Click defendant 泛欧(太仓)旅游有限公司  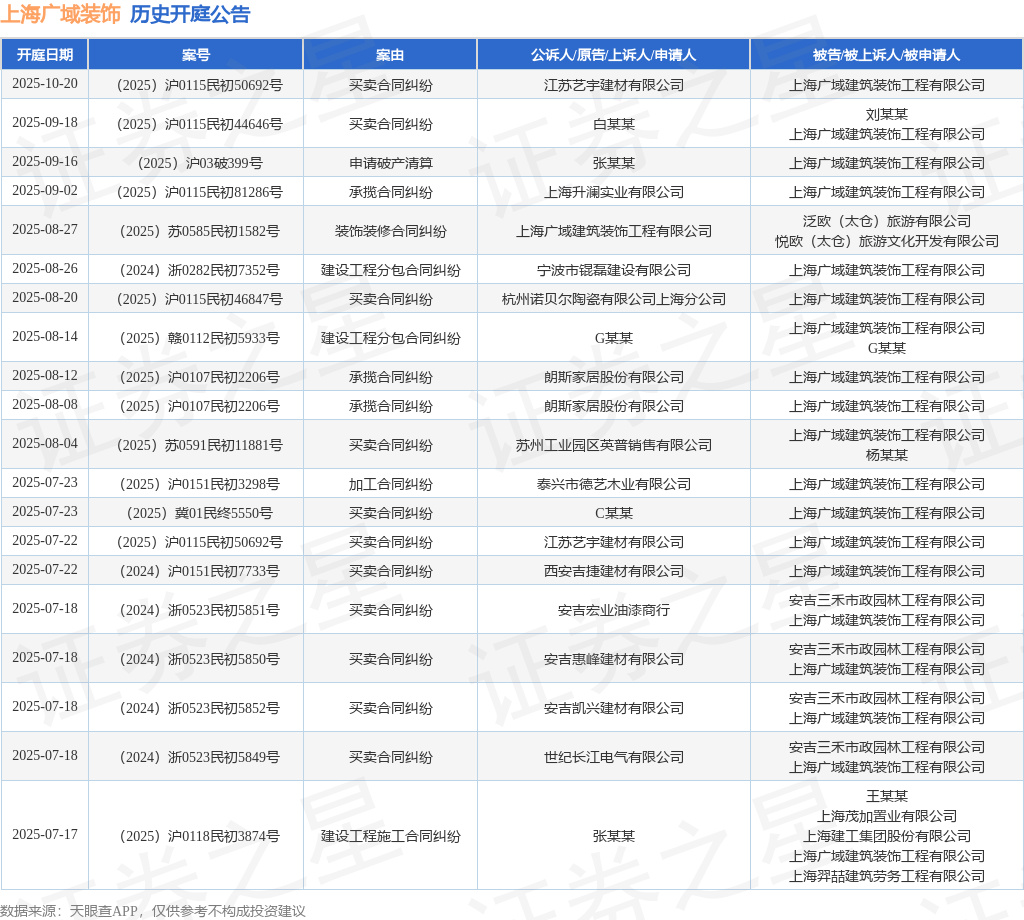(x=887, y=221)
